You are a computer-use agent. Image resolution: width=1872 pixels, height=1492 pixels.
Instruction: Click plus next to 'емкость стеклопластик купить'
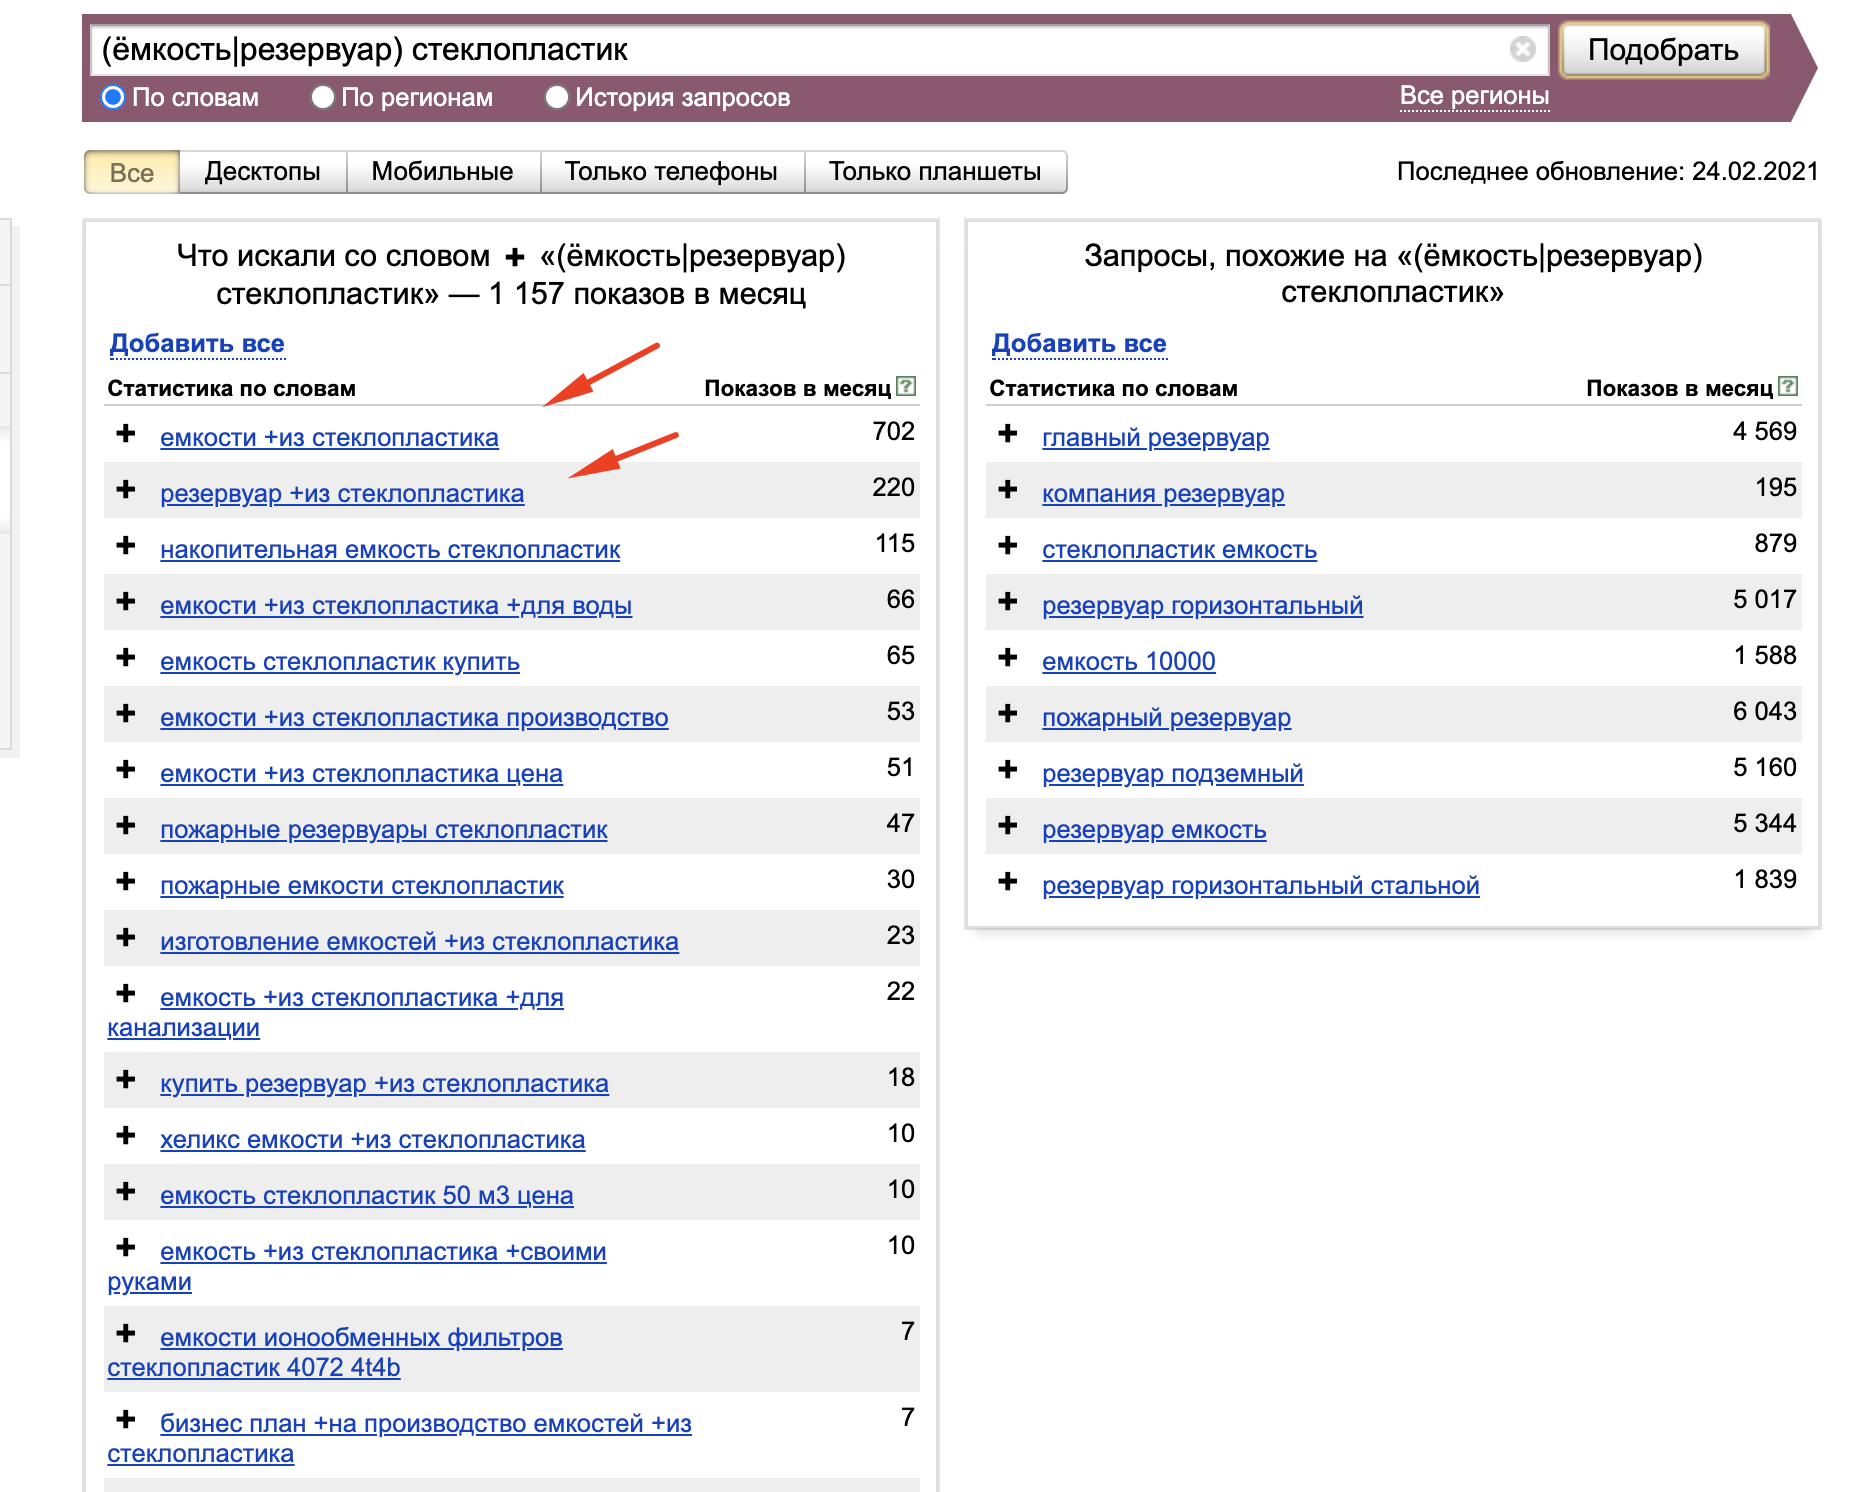(126, 658)
